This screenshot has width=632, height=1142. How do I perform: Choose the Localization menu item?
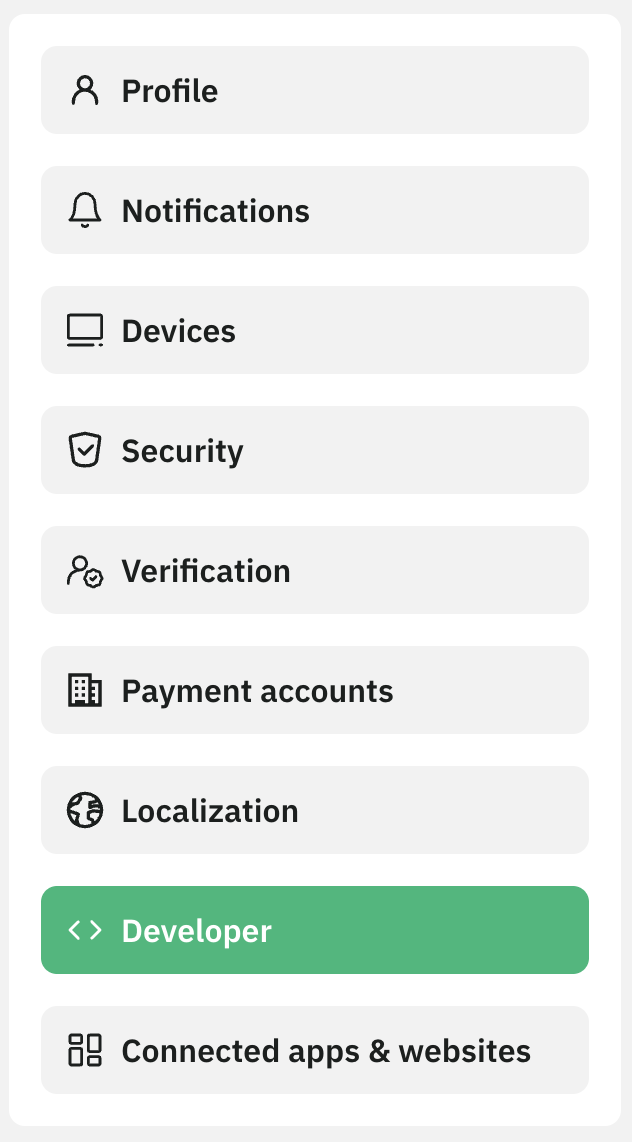(x=314, y=810)
